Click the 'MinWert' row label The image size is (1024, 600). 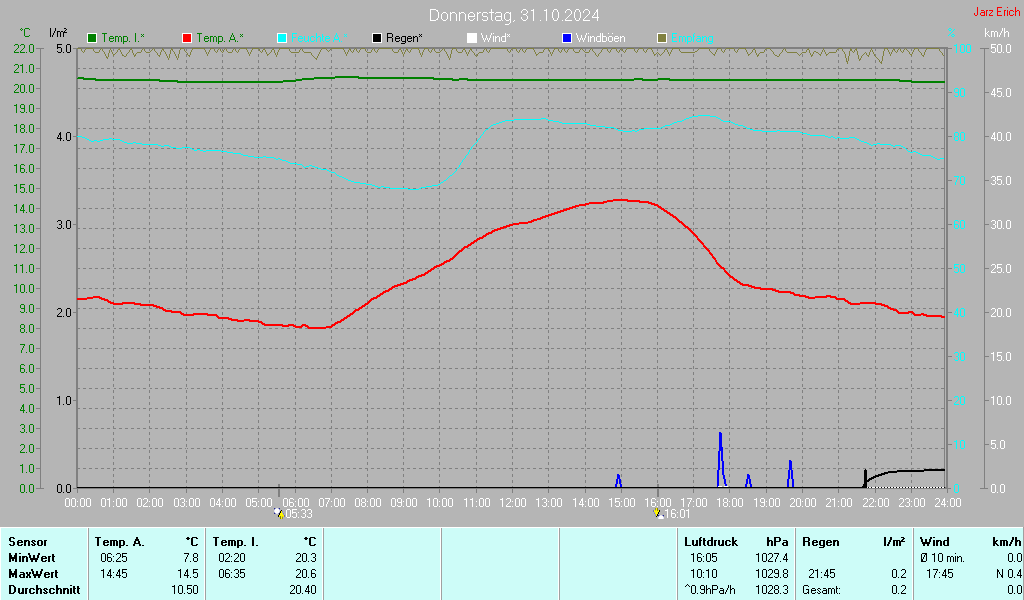(x=32, y=558)
